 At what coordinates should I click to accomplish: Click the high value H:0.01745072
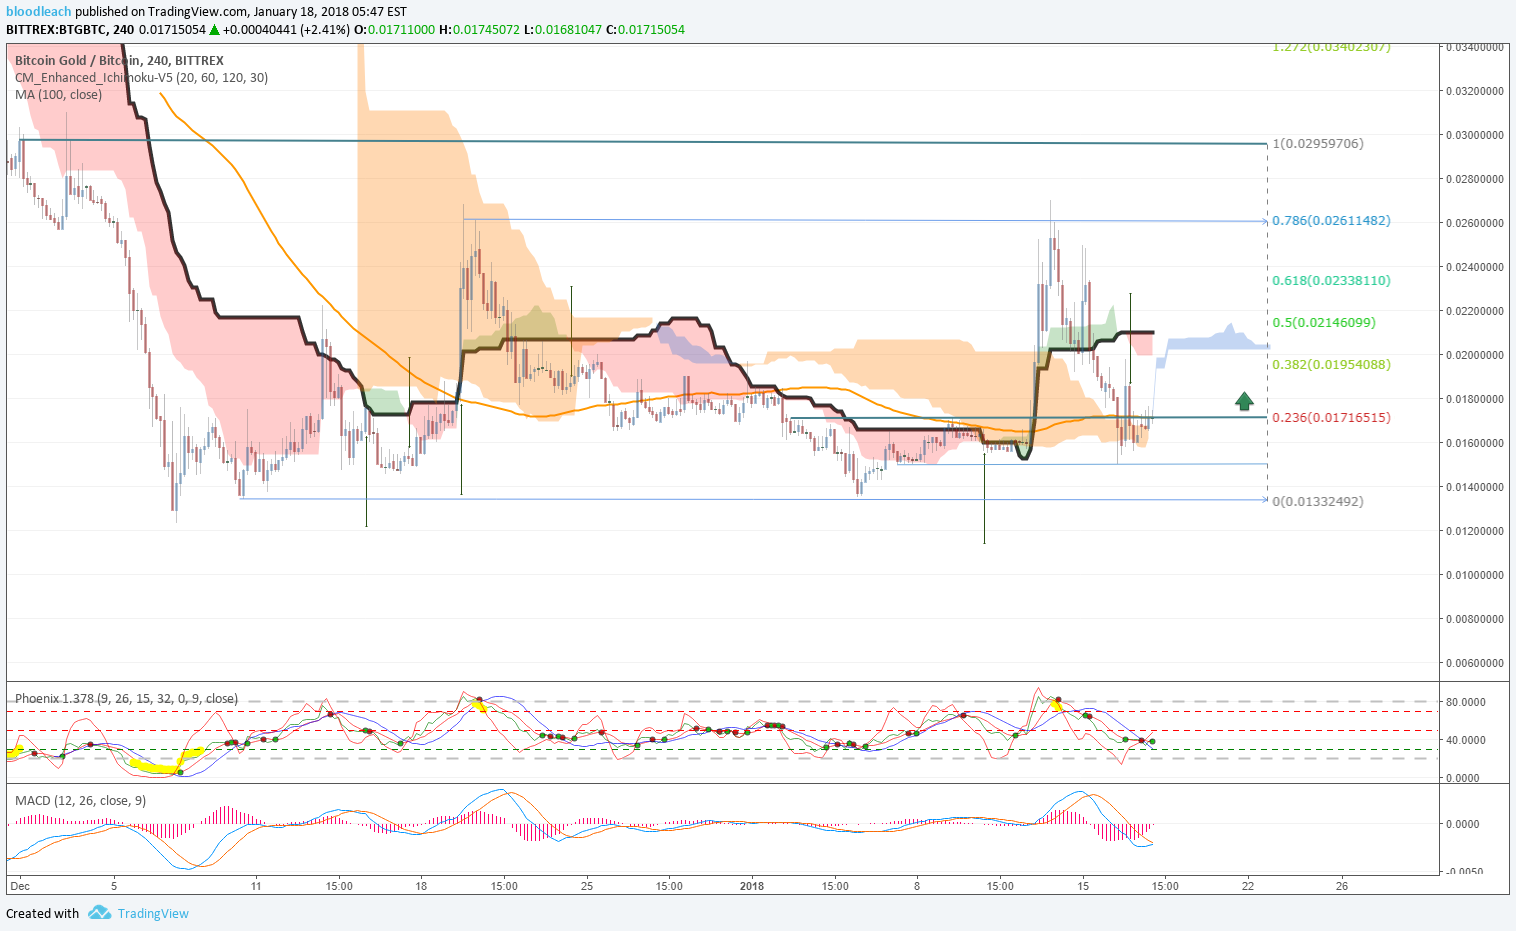point(479,29)
